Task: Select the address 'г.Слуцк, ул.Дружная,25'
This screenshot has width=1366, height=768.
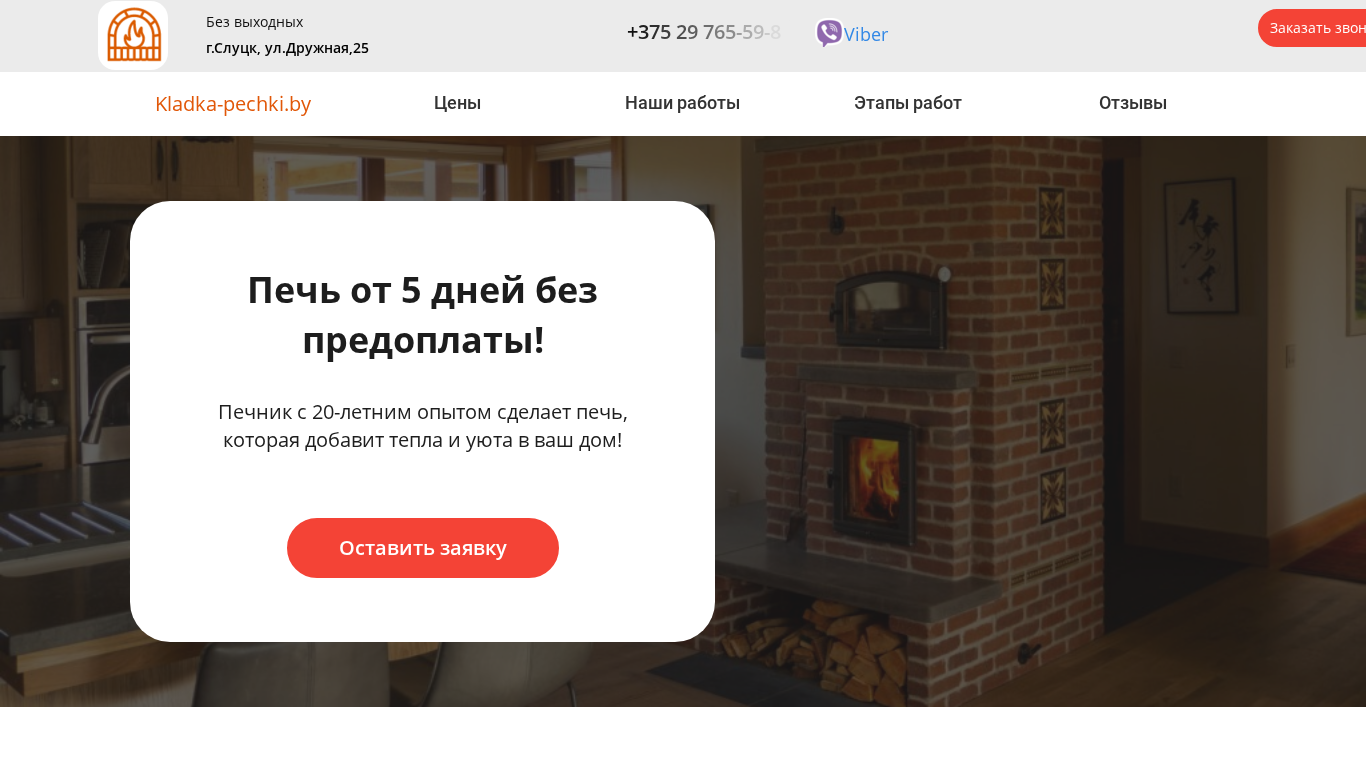Action: coord(287,48)
